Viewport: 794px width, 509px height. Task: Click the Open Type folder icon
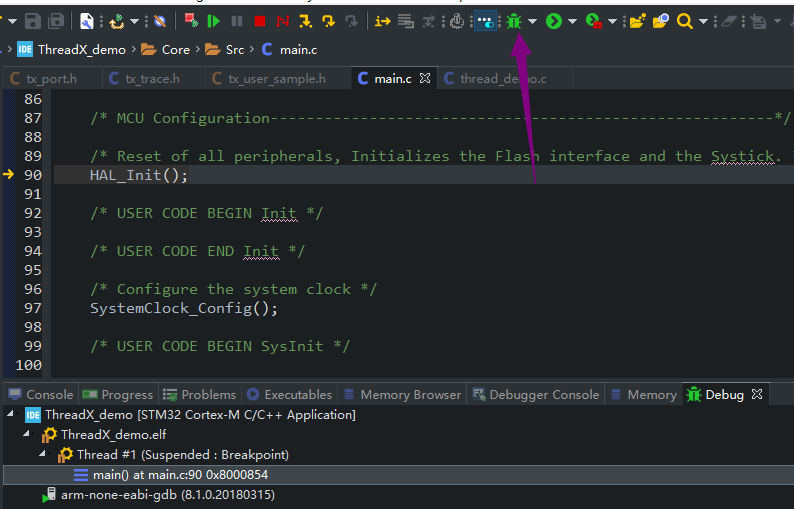(x=661, y=21)
